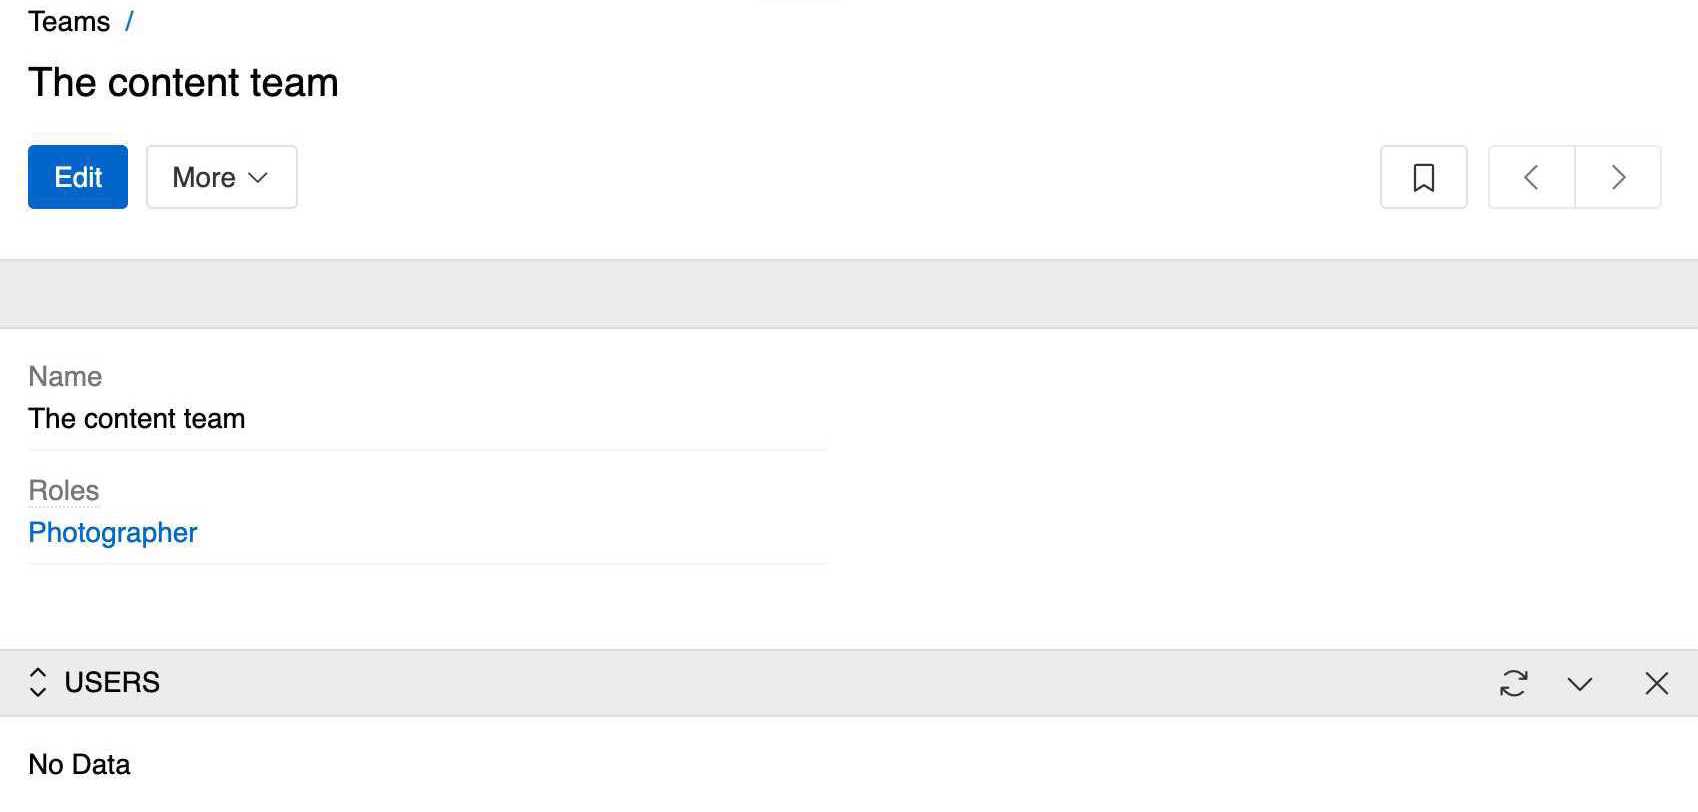Click the No Data text

coord(79,764)
